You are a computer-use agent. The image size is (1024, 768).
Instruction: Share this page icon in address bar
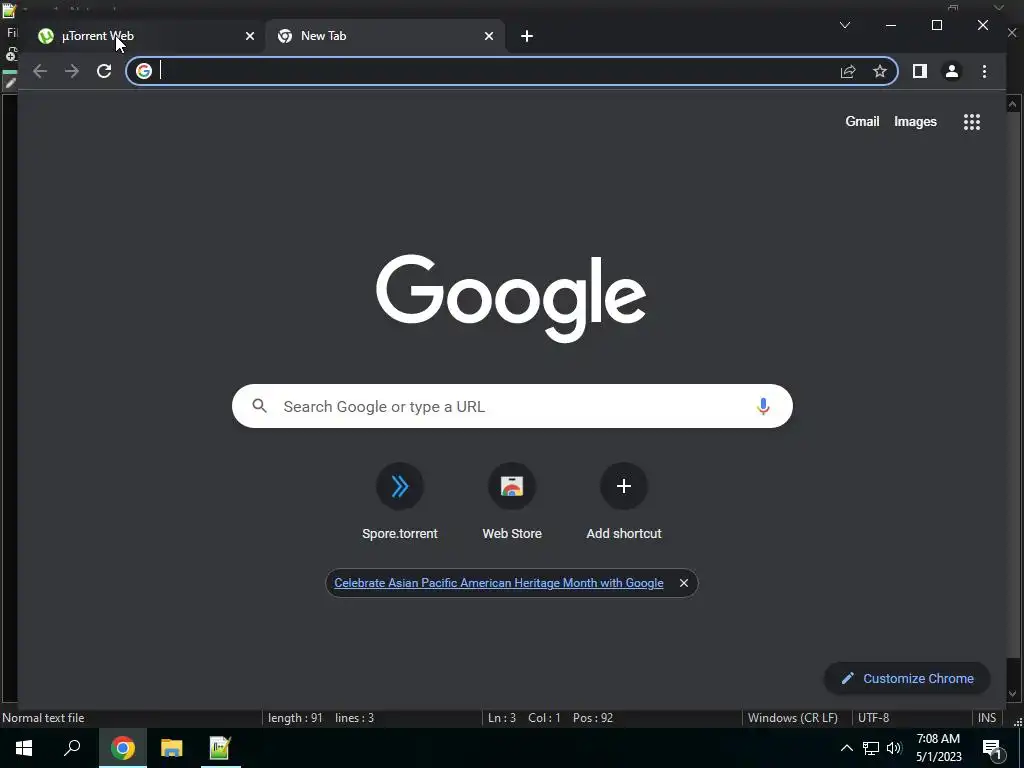click(848, 71)
